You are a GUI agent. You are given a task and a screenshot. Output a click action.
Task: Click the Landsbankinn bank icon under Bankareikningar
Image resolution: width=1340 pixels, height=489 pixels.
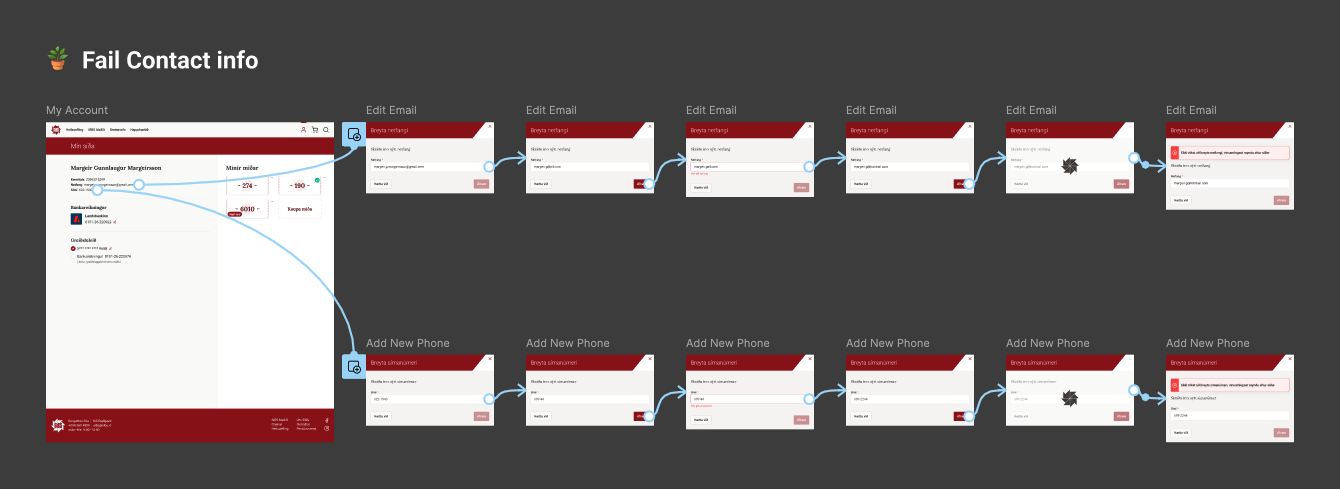[x=76, y=219]
